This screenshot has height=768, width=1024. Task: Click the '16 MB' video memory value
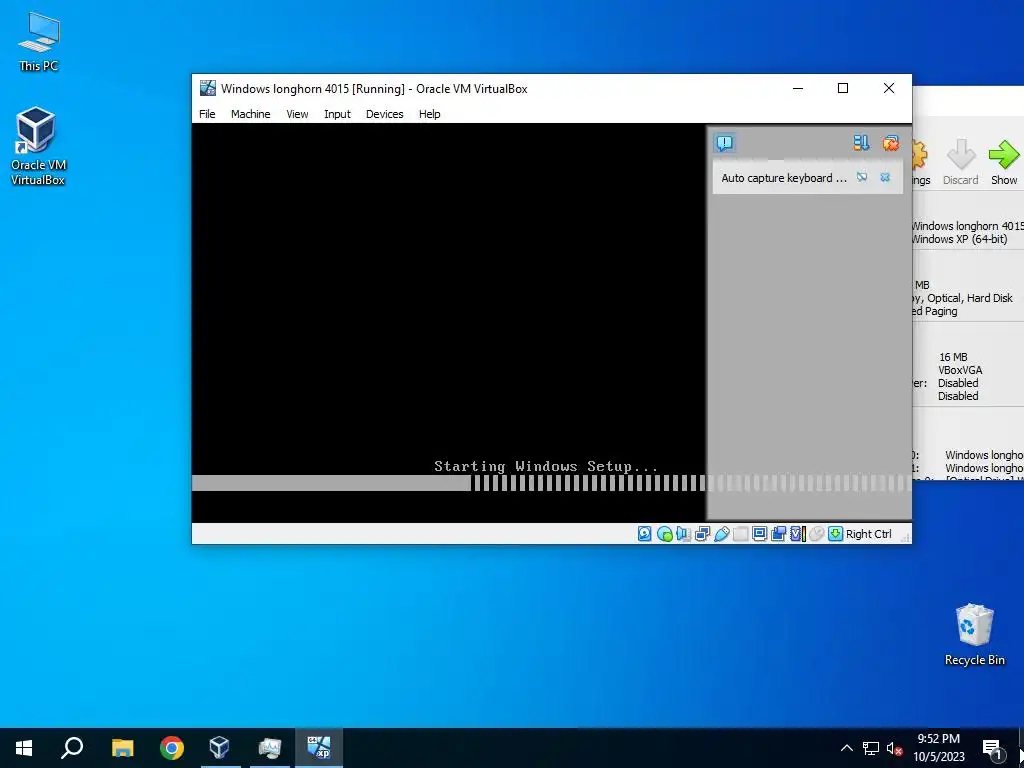(953, 357)
